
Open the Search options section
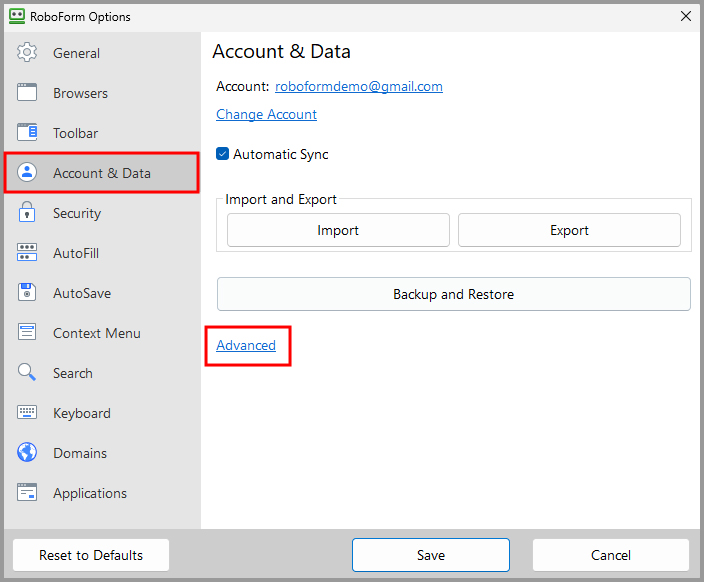(x=103, y=373)
